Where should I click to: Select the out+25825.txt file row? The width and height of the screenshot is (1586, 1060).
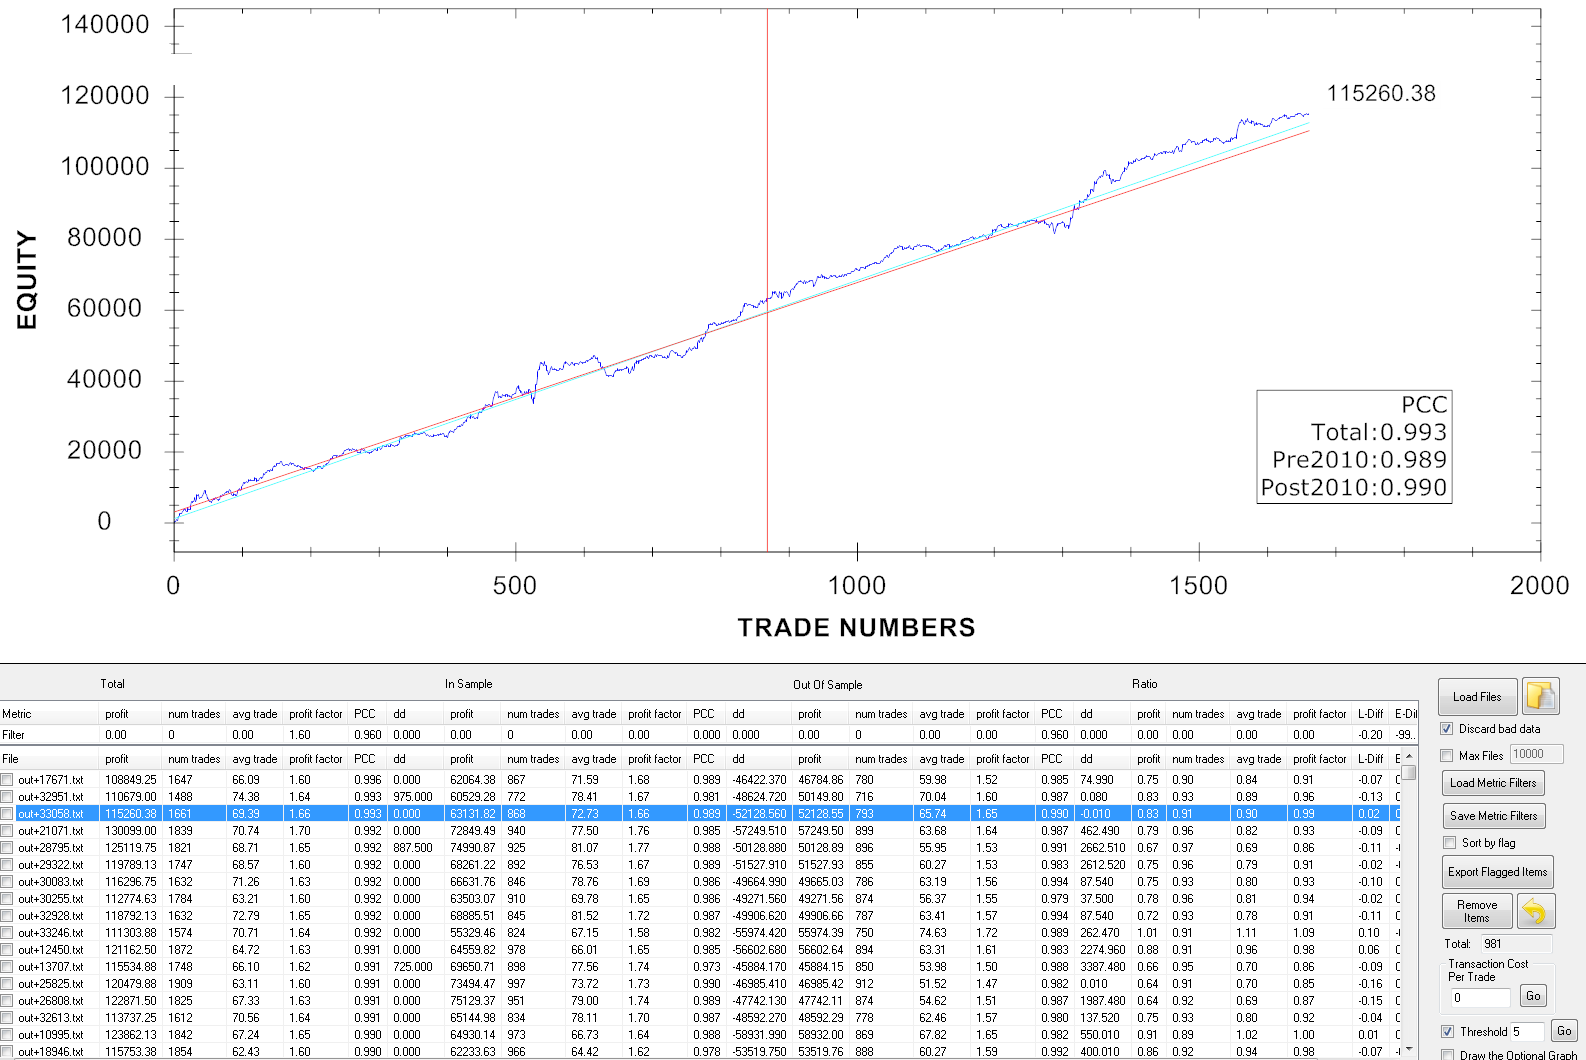700,984
